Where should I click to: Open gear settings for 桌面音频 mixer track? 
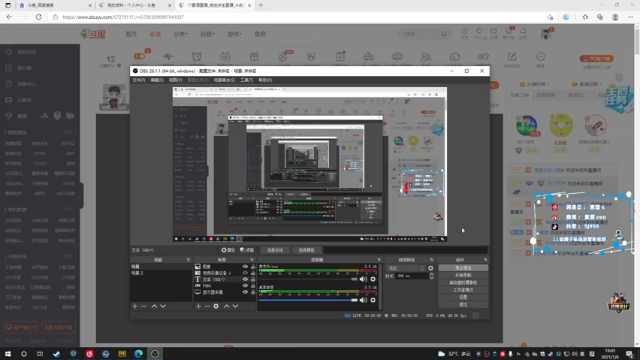click(373, 300)
